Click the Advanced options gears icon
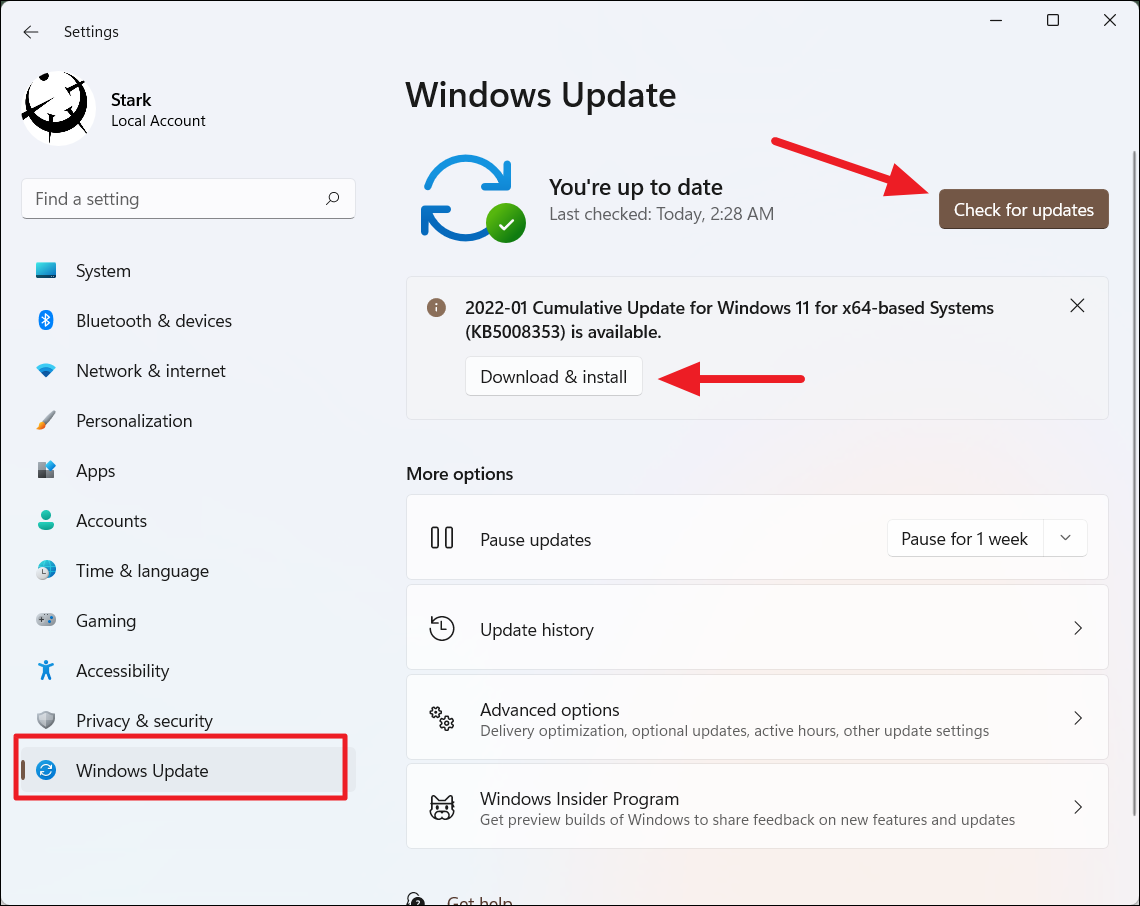The image size is (1140, 906). [442, 718]
